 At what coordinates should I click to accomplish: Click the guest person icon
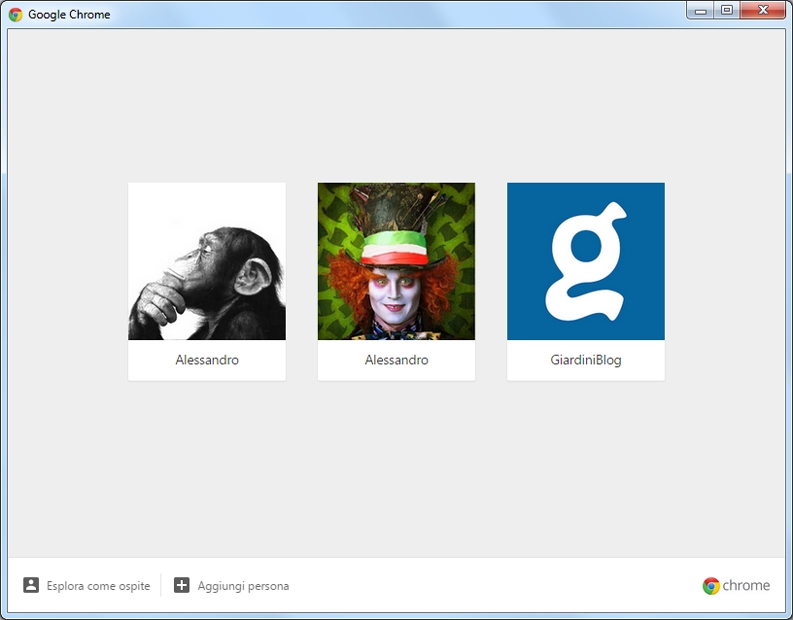pos(31,585)
